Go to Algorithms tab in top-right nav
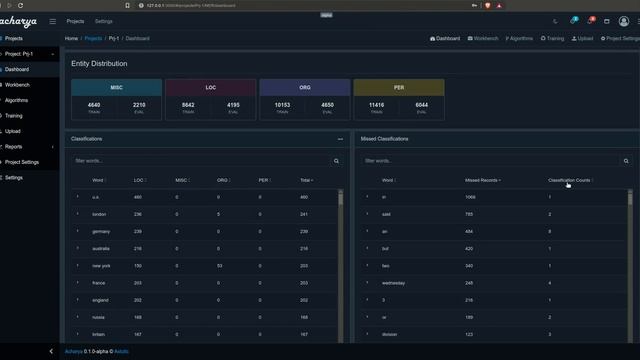Viewport: 640px width, 360px height. [519, 38]
